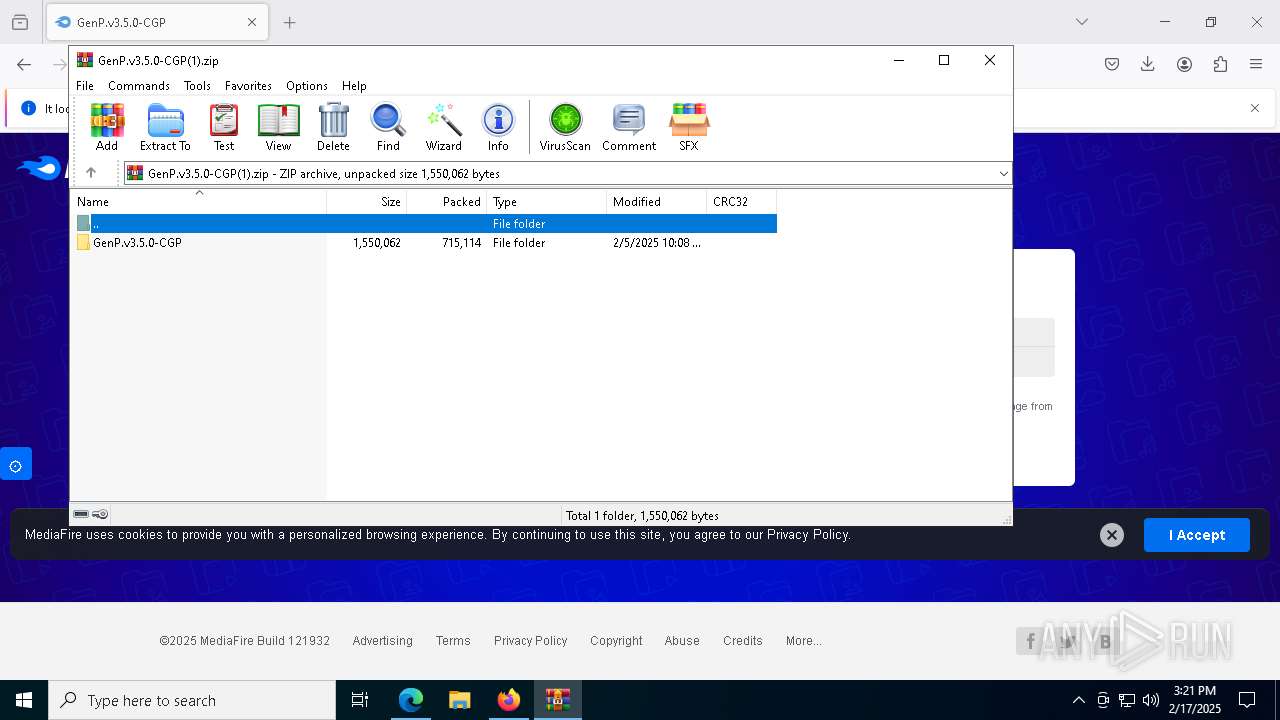Sort by Packed column header
The image size is (1280, 720).
click(x=447, y=202)
